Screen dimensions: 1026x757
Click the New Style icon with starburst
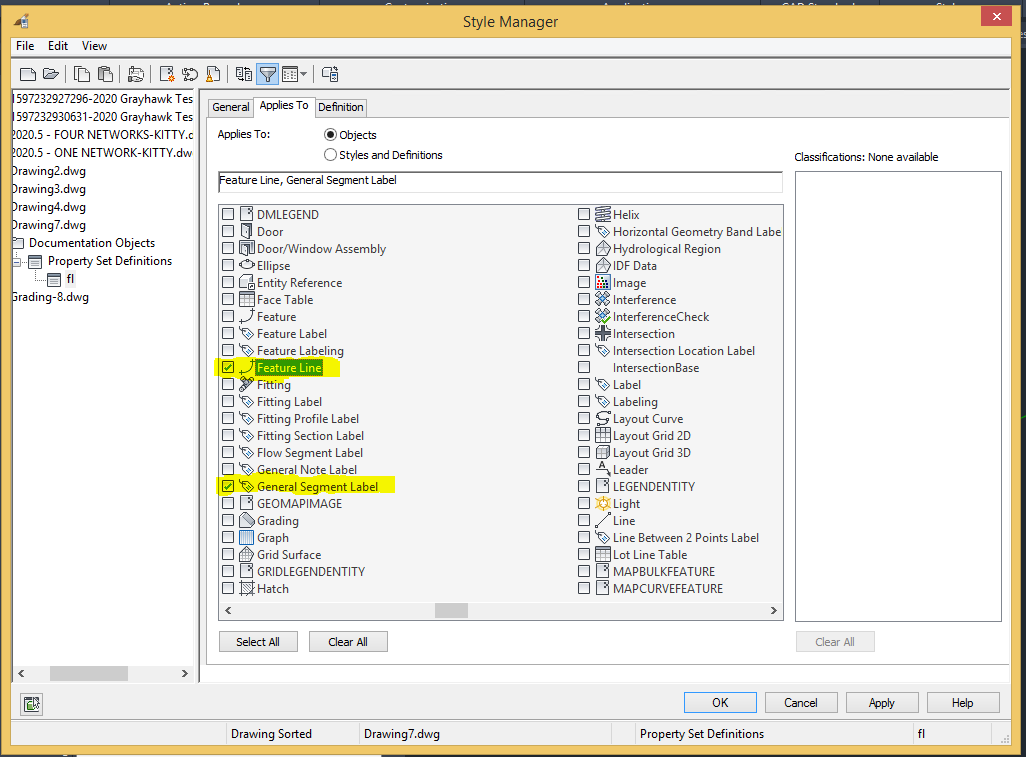[167, 74]
